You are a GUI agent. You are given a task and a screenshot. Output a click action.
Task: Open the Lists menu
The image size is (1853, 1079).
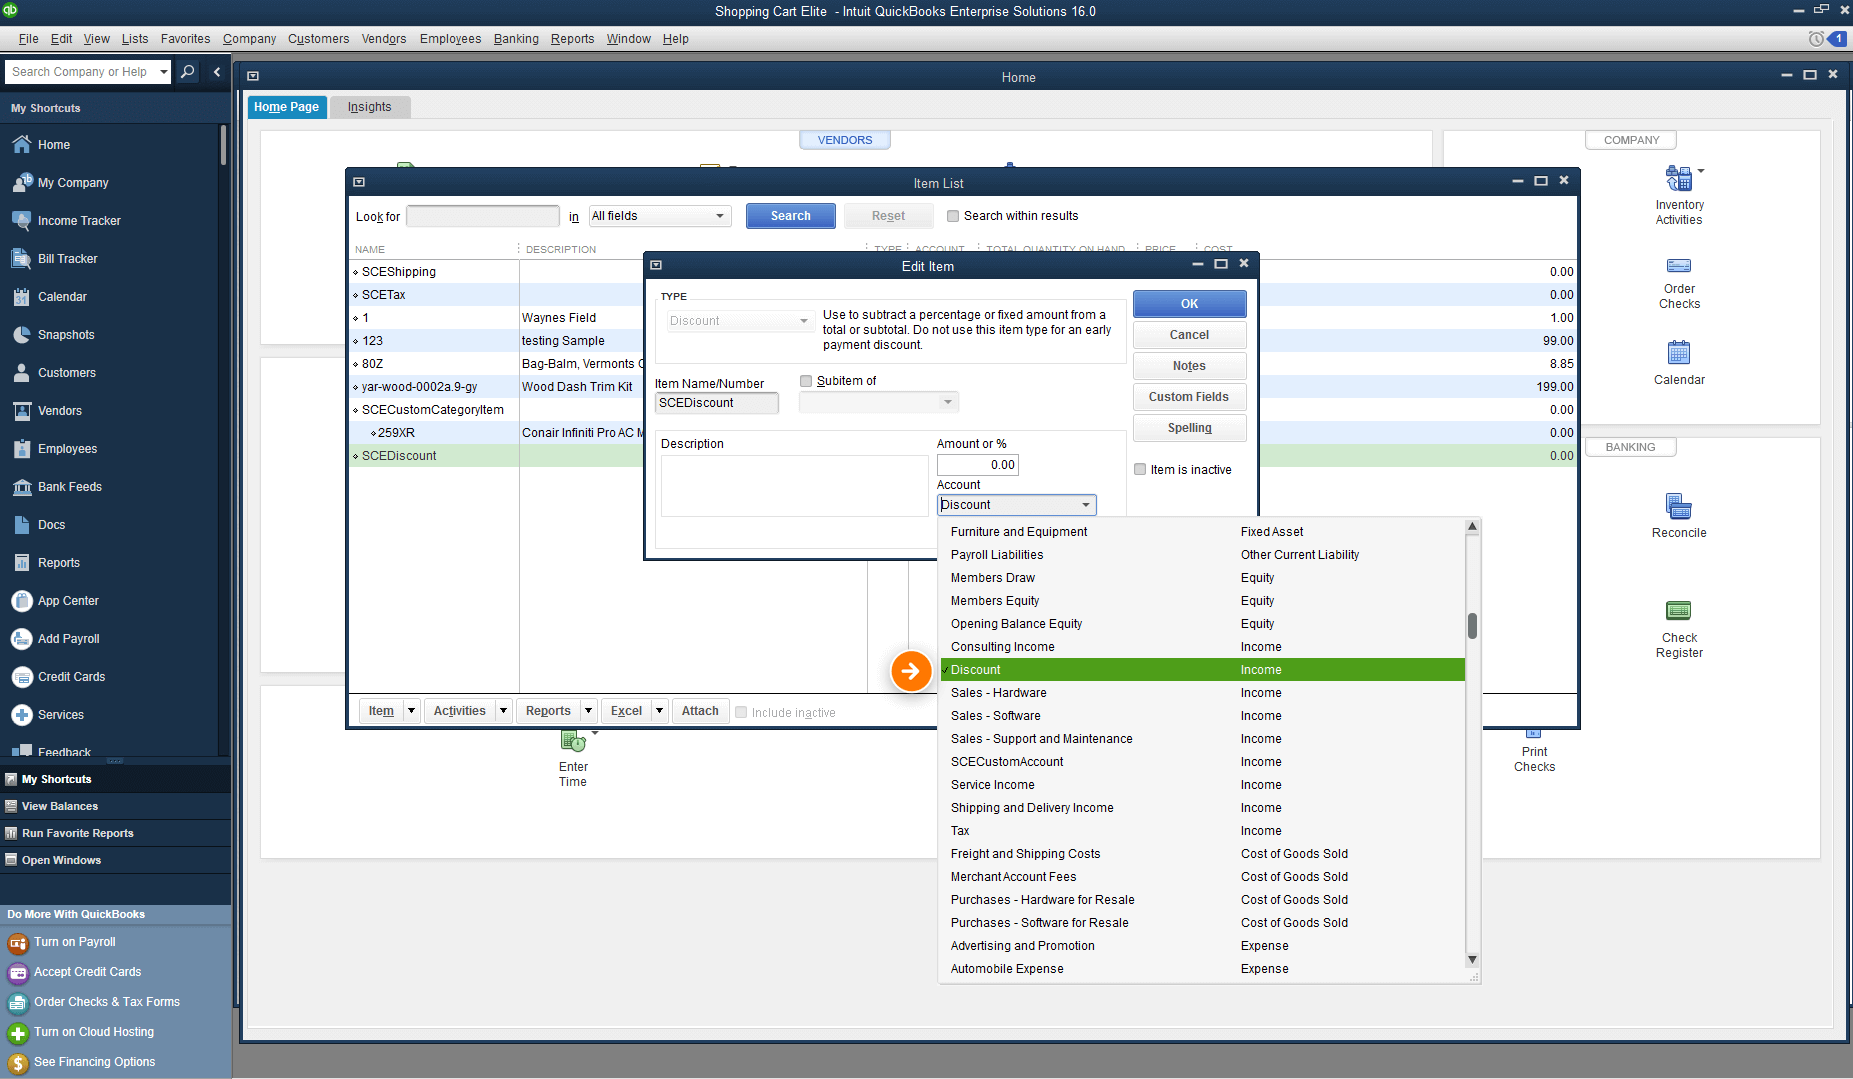tap(135, 39)
